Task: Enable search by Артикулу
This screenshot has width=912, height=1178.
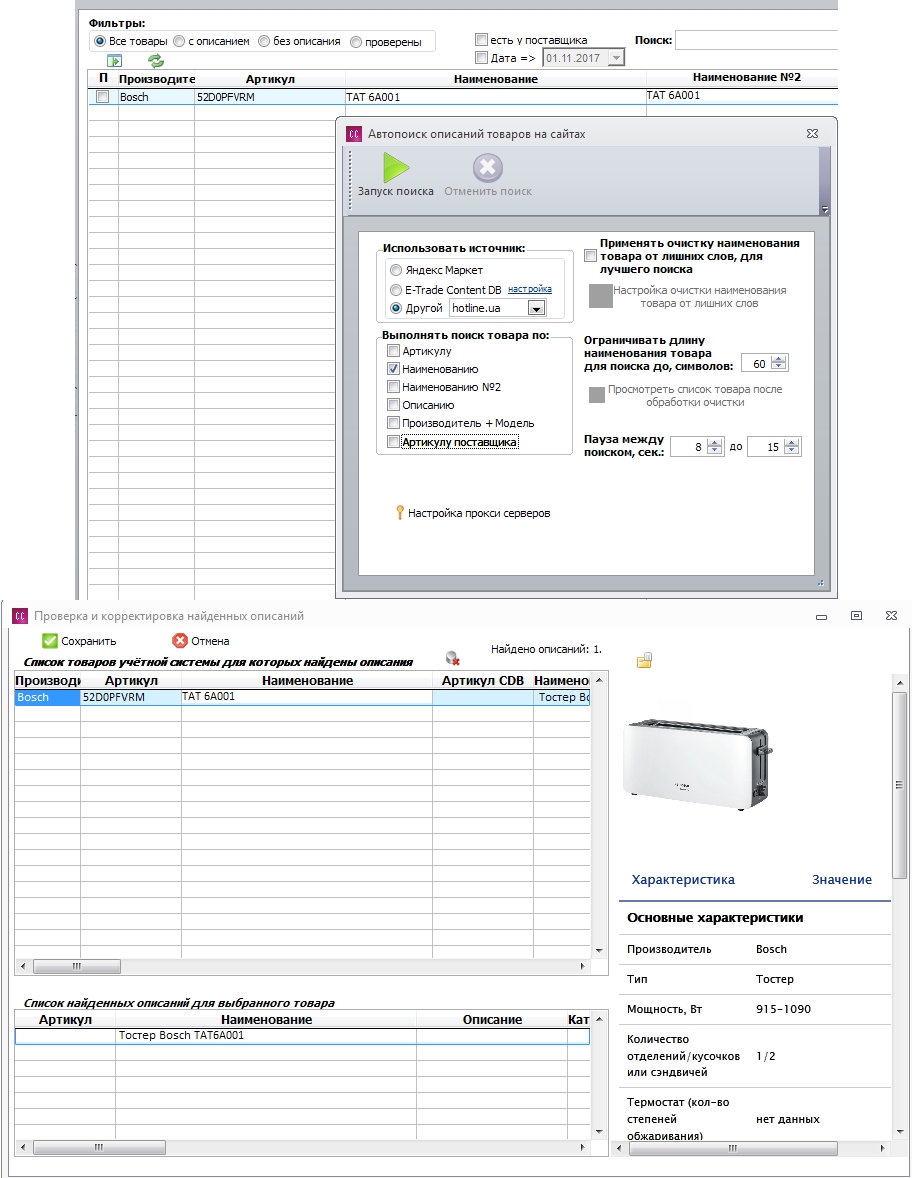Action: [393, 351]
